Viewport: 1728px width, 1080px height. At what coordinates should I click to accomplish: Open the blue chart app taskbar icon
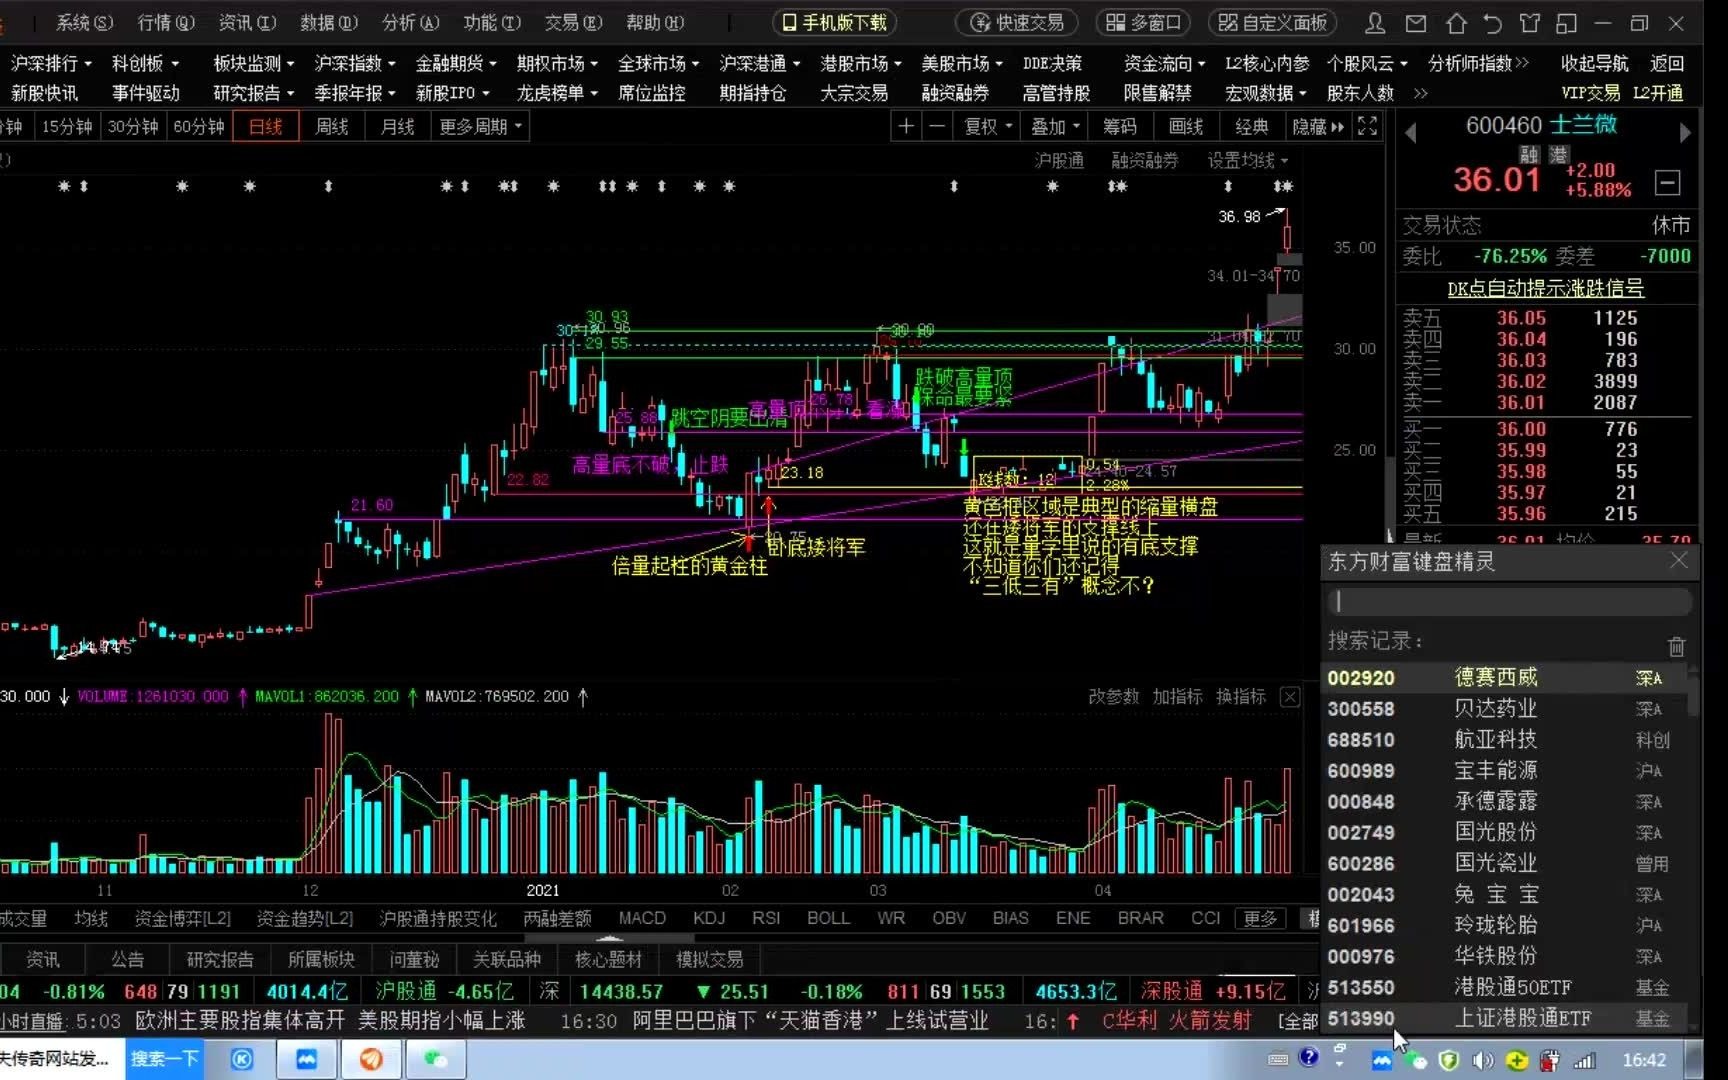click(x=306, y=1059)
